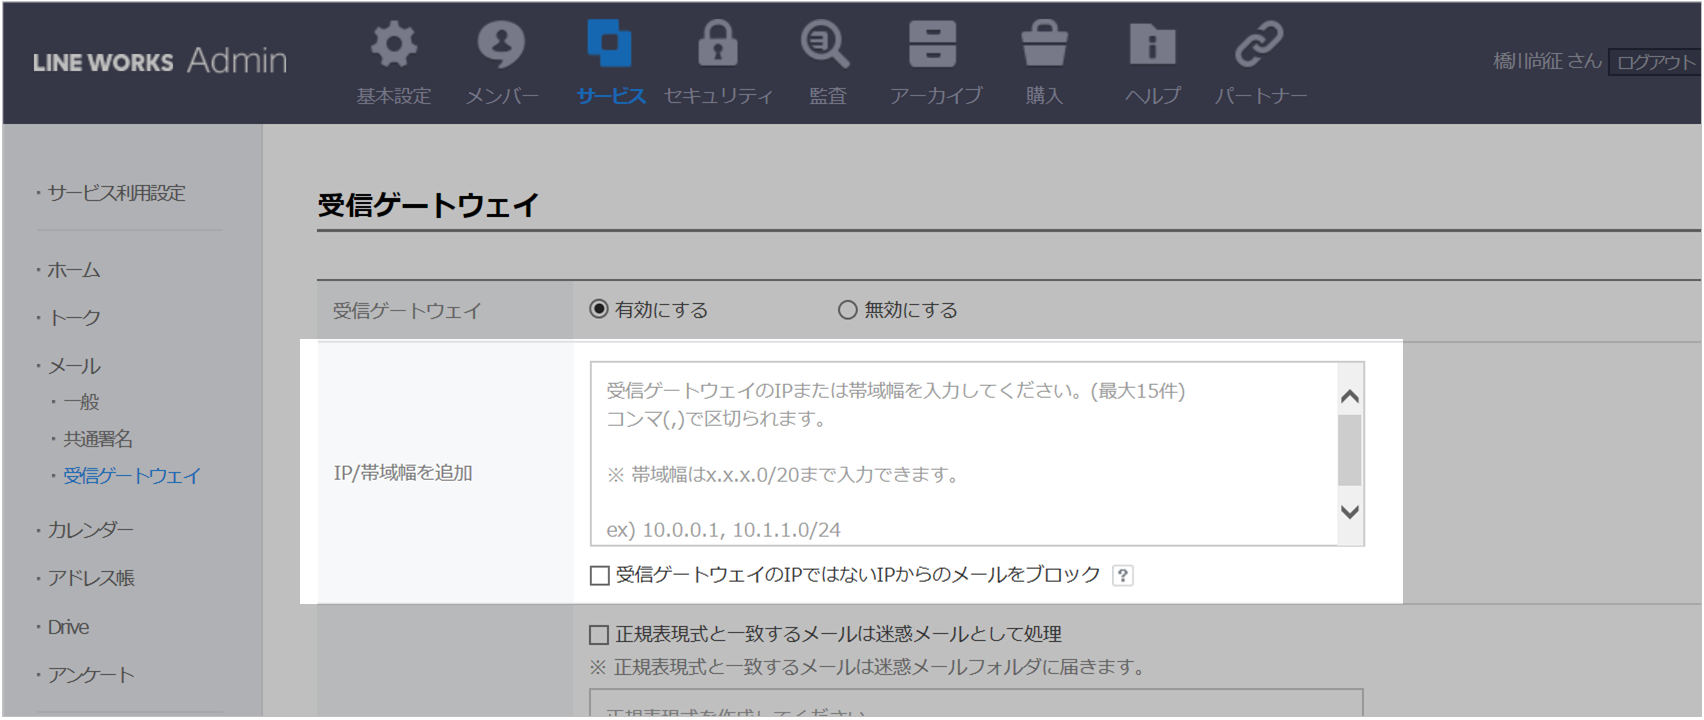Open the 基本設定 gear icon

tap(393, 45)
